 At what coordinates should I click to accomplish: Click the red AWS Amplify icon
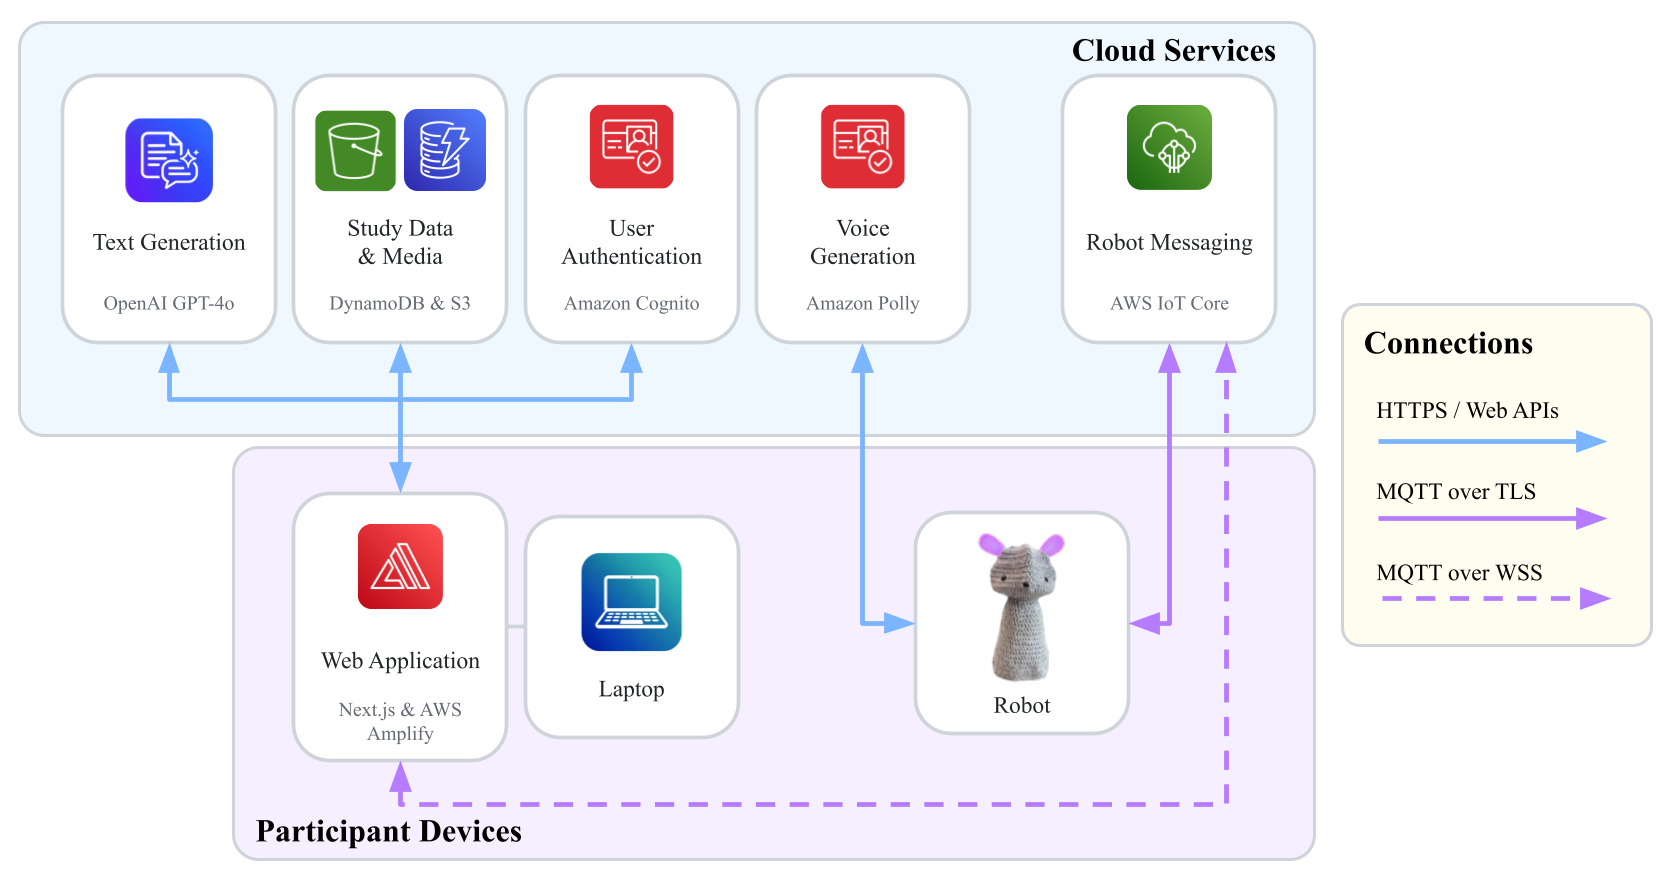pos(400,566)
